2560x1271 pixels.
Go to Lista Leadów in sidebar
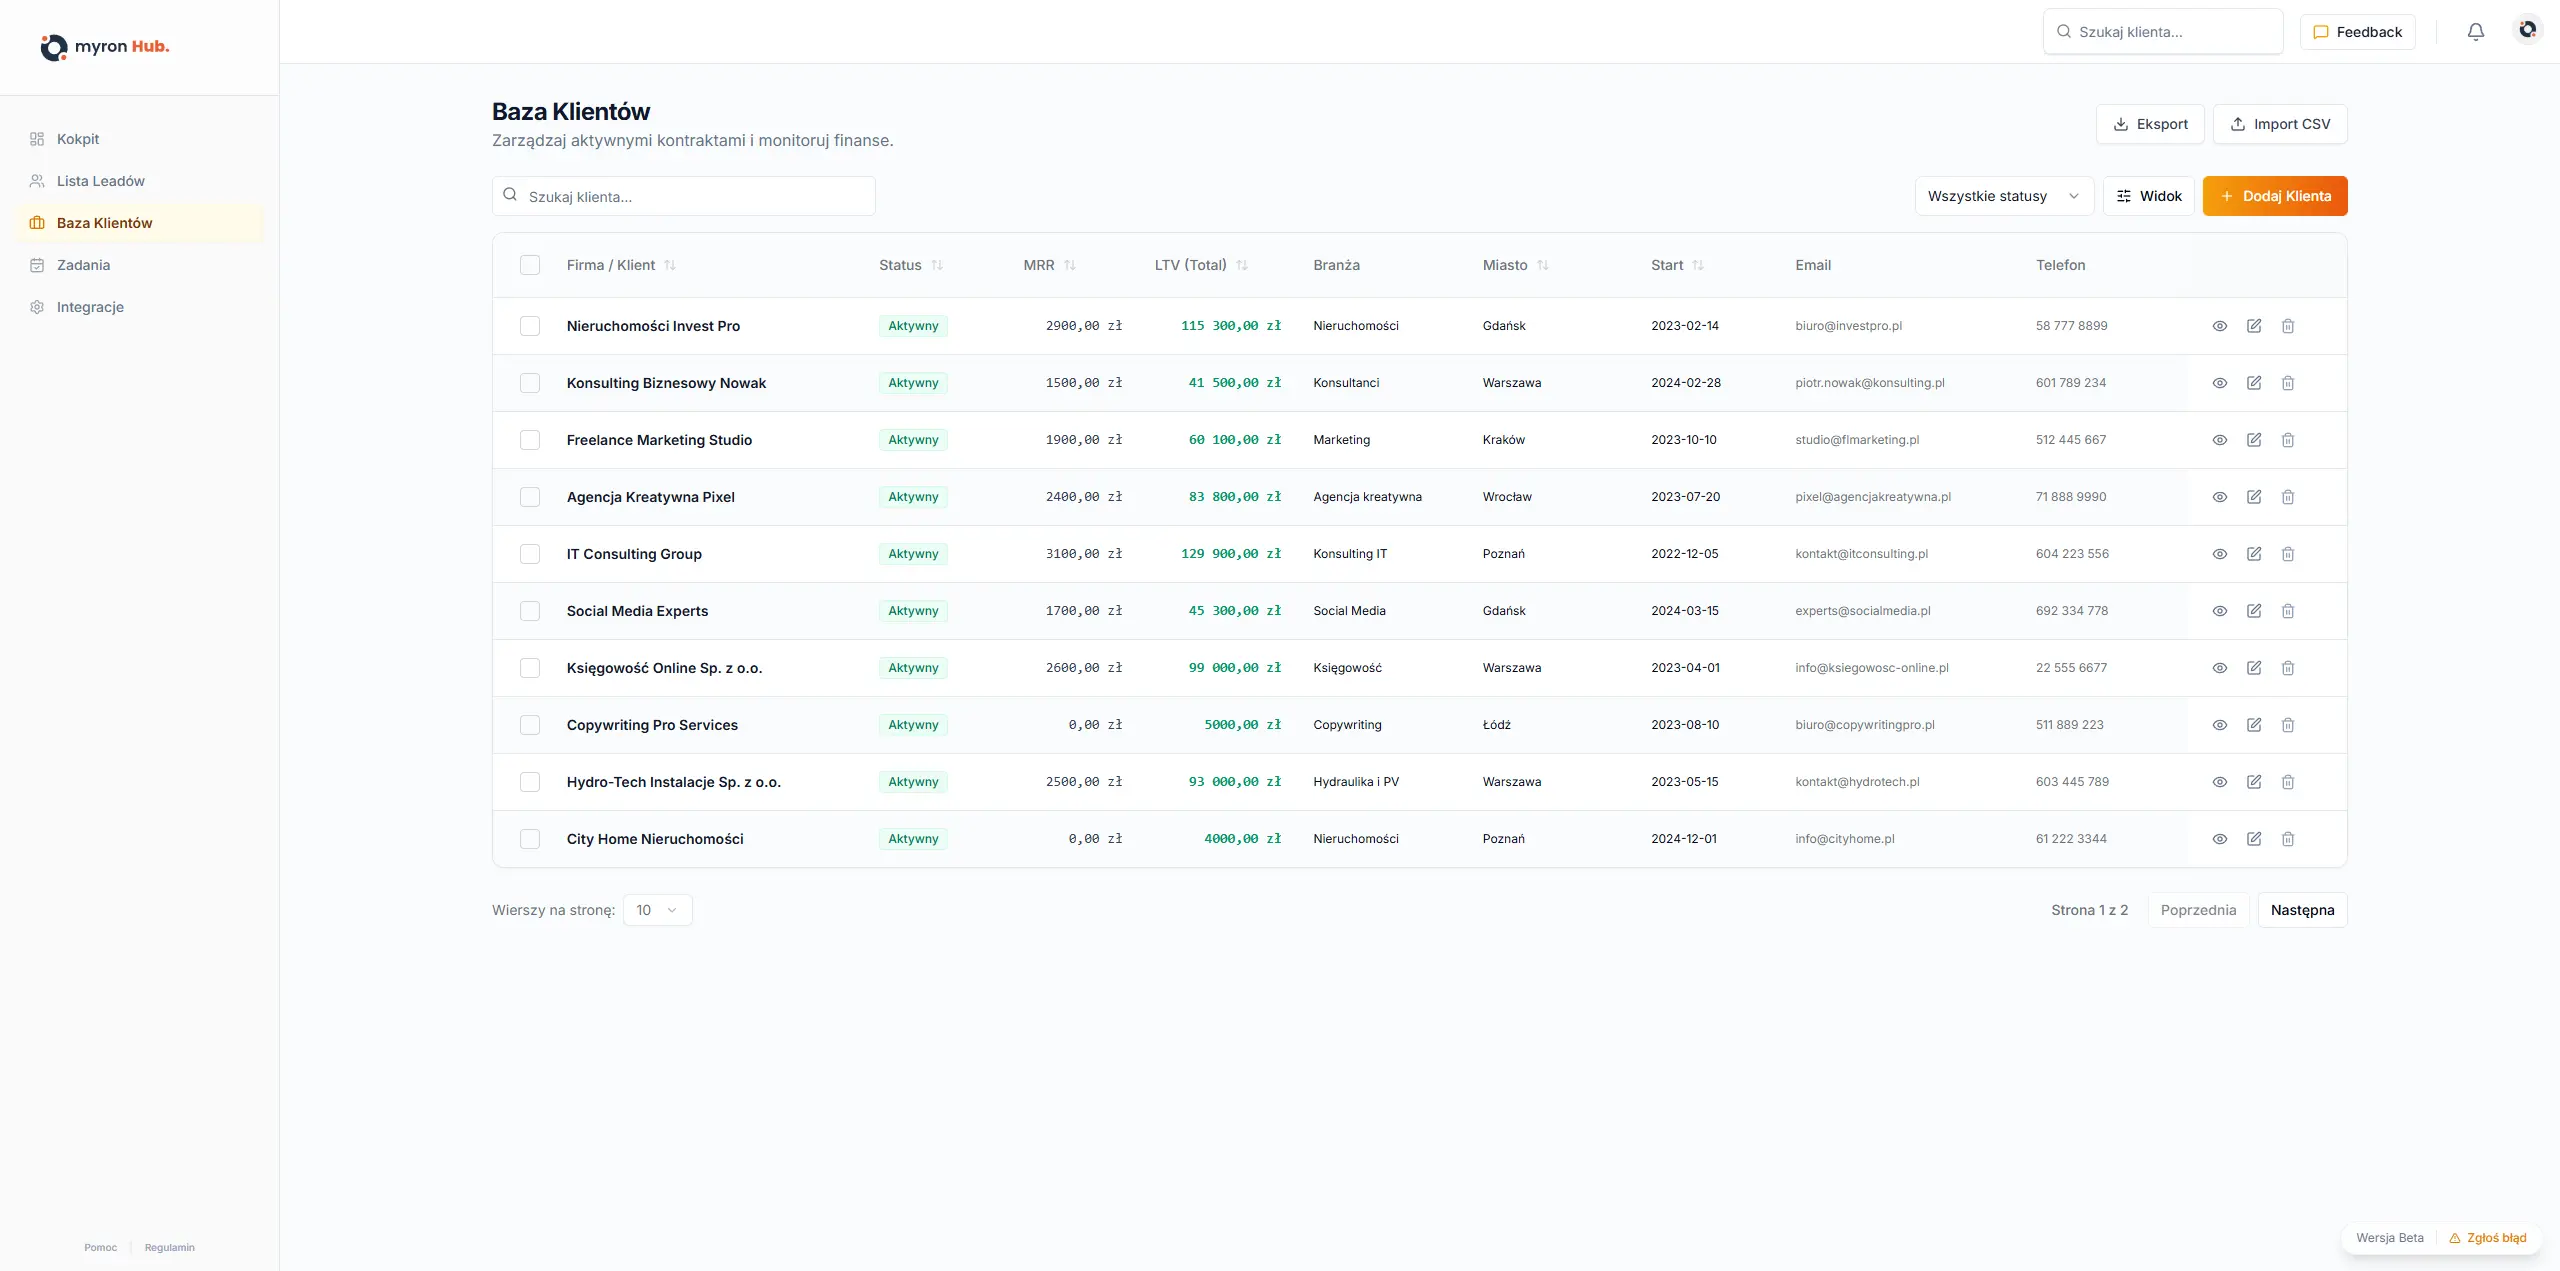pyautogui.click(x=101, y=181)
